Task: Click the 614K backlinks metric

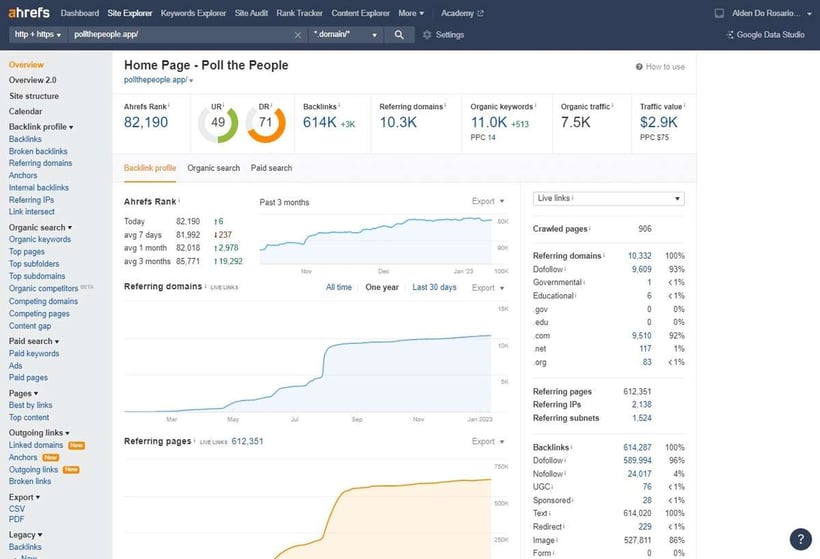Action: 320,122
